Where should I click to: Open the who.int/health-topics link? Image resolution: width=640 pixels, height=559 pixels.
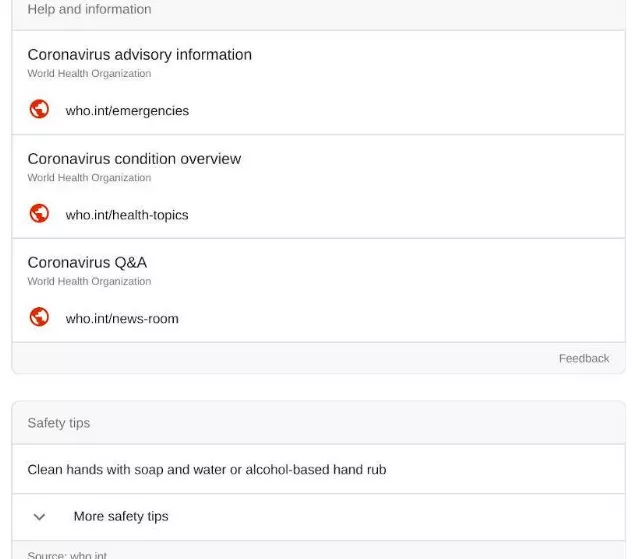tap(127, 215)
